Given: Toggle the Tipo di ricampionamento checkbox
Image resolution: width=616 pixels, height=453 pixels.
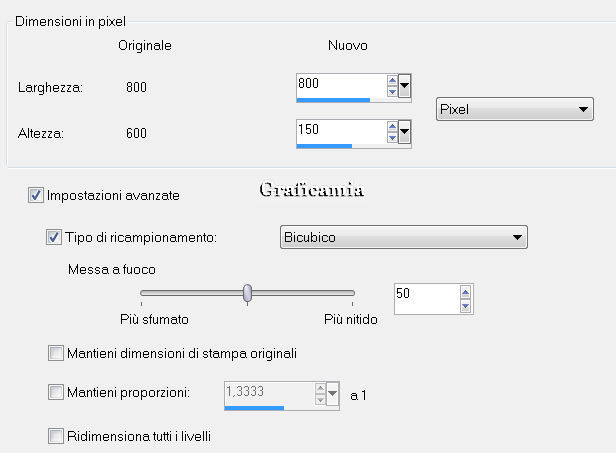Looking at the screenshot, I should (x=54, y=237).
